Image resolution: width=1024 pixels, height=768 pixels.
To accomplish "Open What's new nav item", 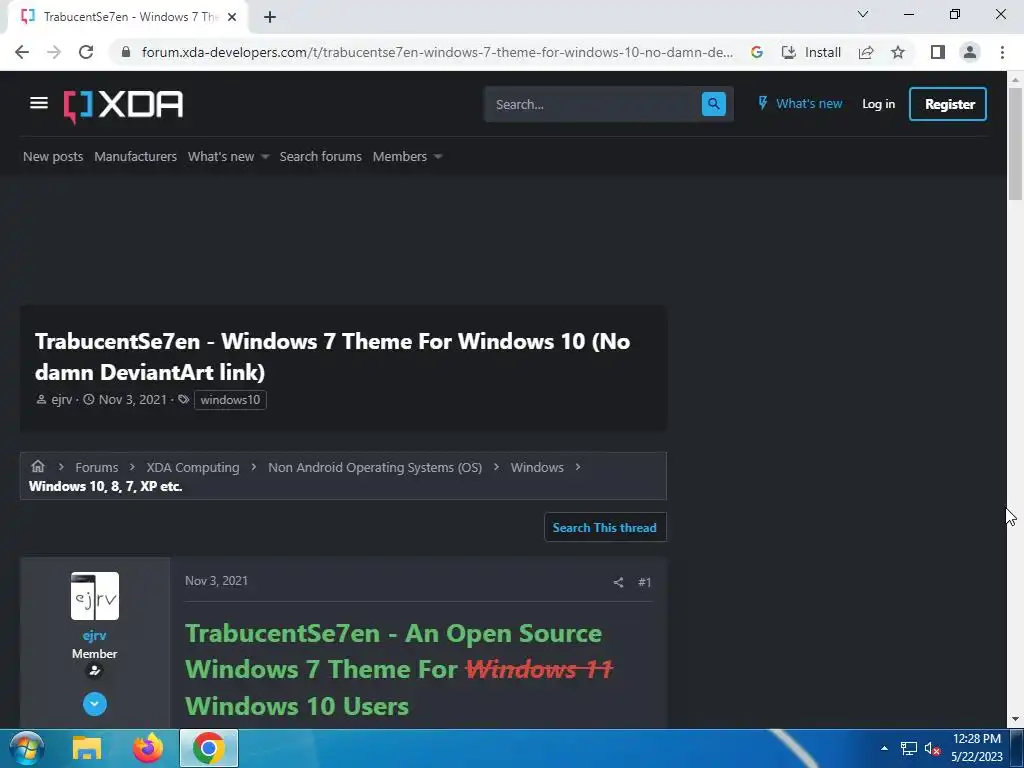I will pos(221,156).
